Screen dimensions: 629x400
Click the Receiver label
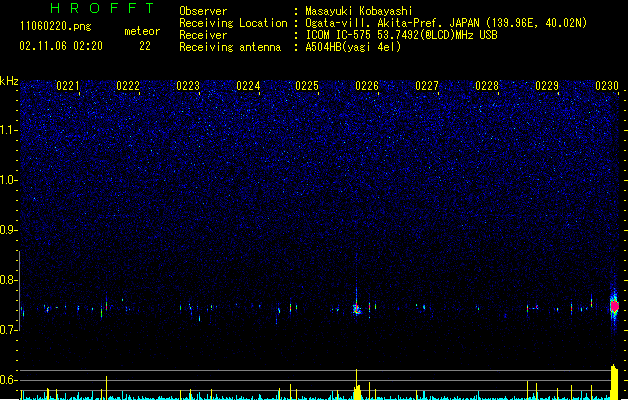click(203, 35)
